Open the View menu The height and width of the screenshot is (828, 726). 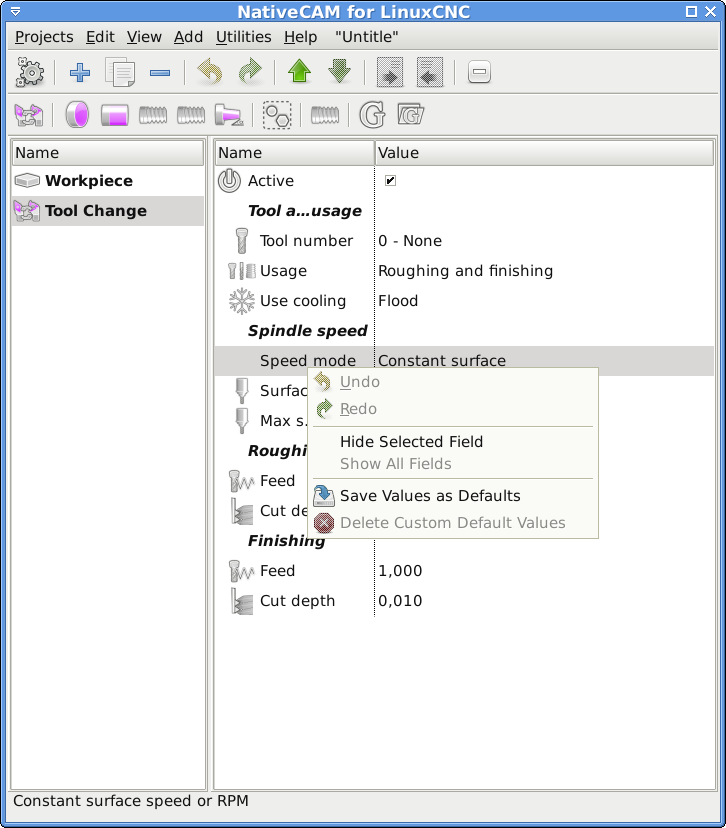[x=144, y=37]
